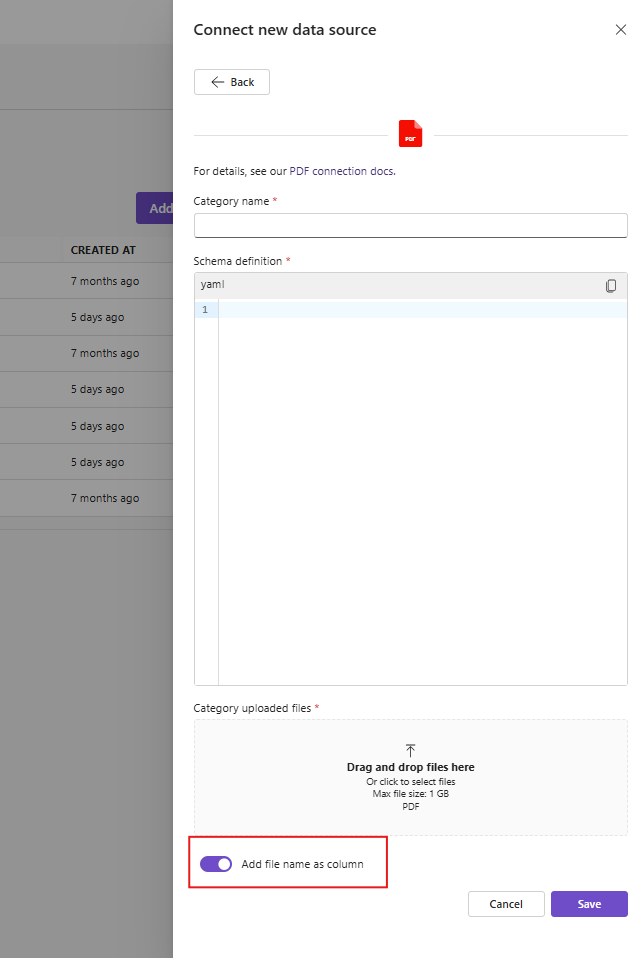Click the CREATED AT column header

[103, 250]
